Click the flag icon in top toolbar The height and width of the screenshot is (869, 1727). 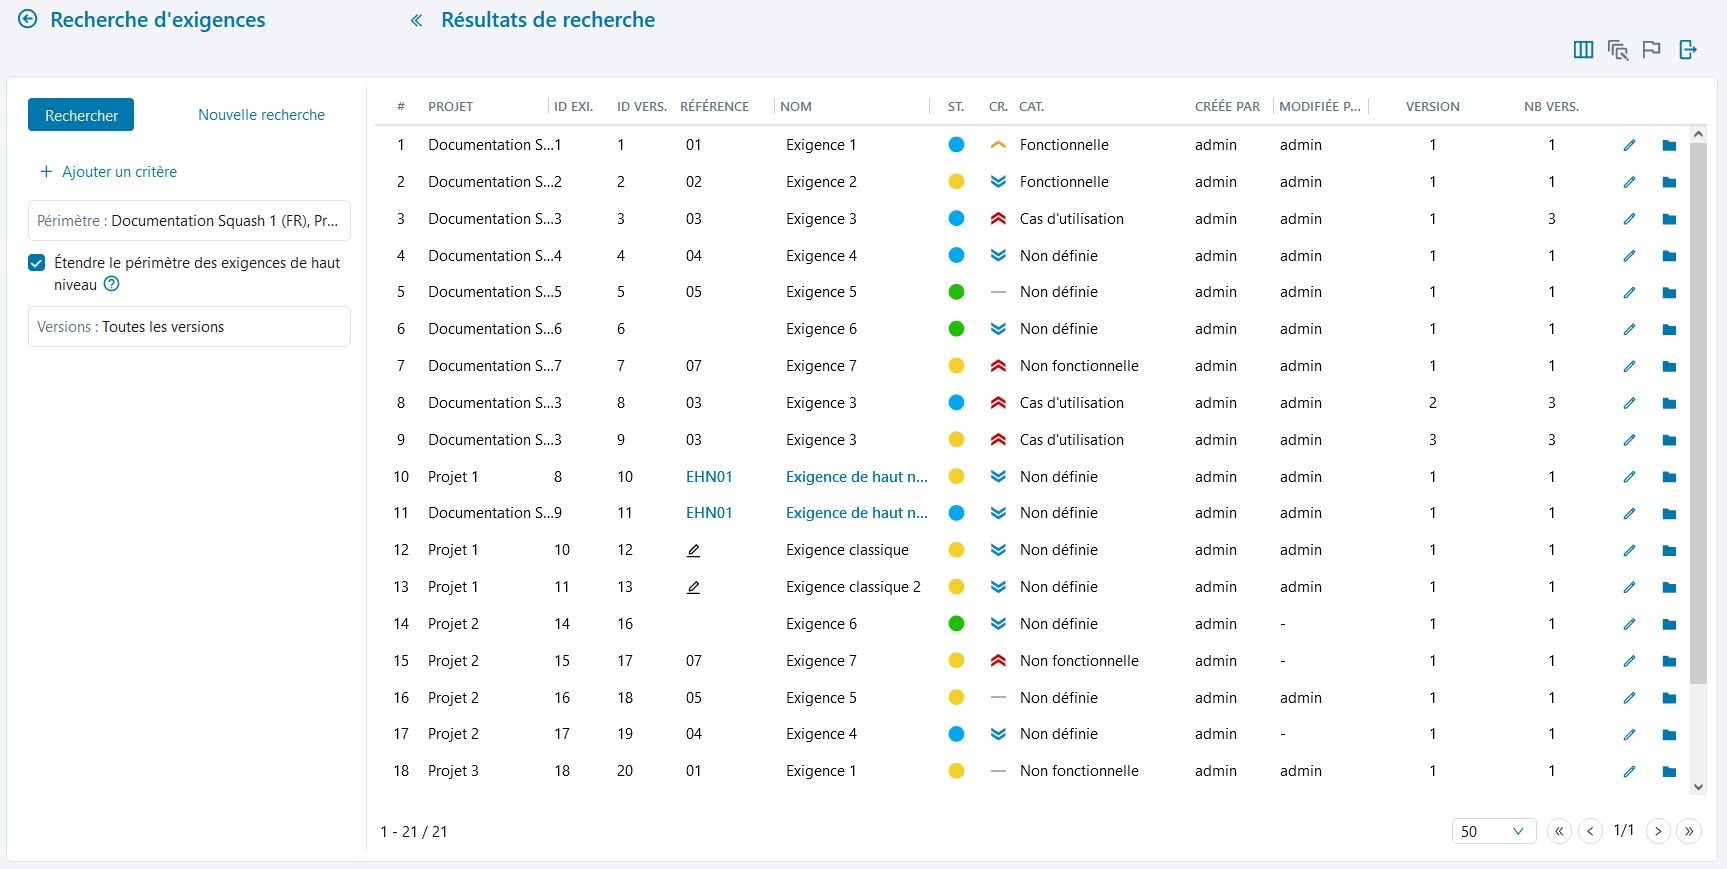1651,50
